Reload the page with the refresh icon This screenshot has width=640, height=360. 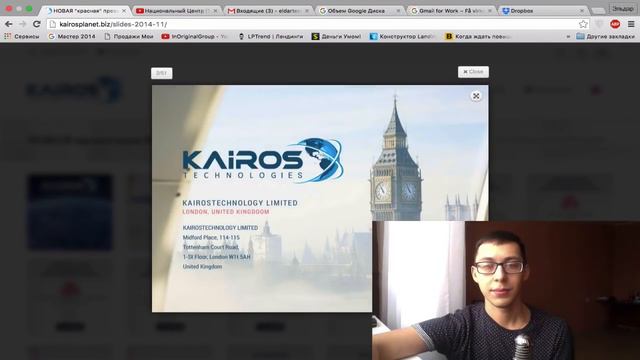tap(36, 24)
